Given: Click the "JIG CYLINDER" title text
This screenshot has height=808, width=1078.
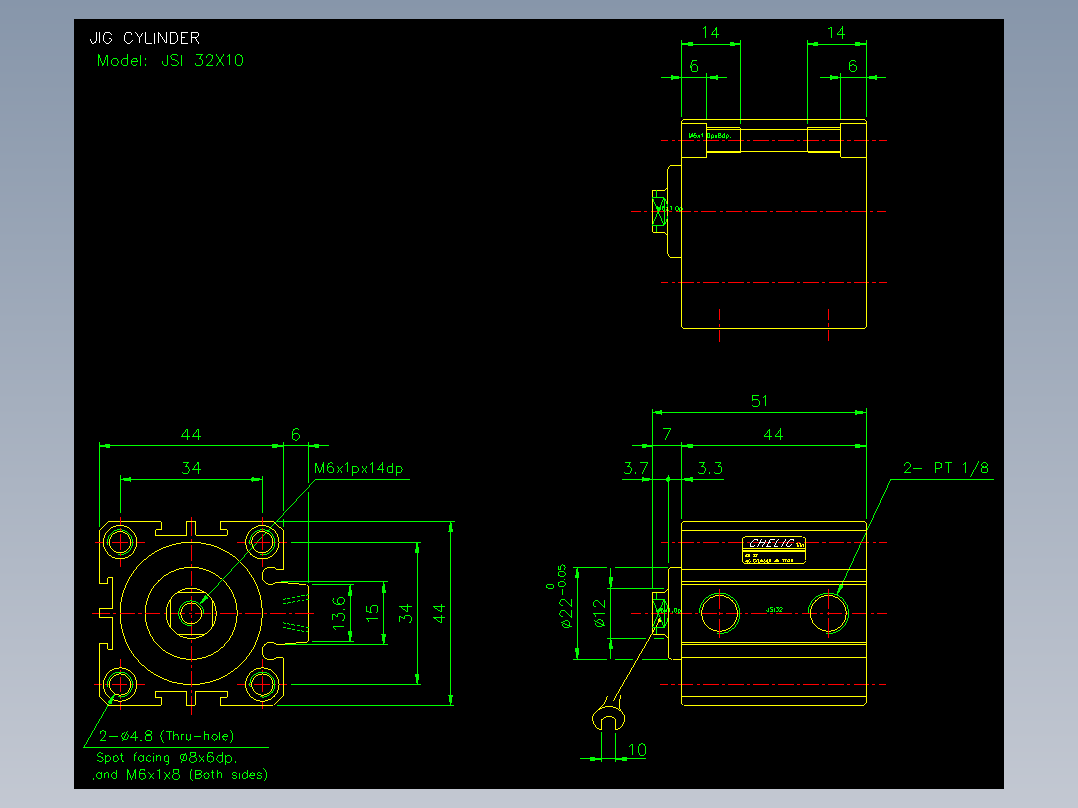Looking at the screenshot, I should [145, 38].
